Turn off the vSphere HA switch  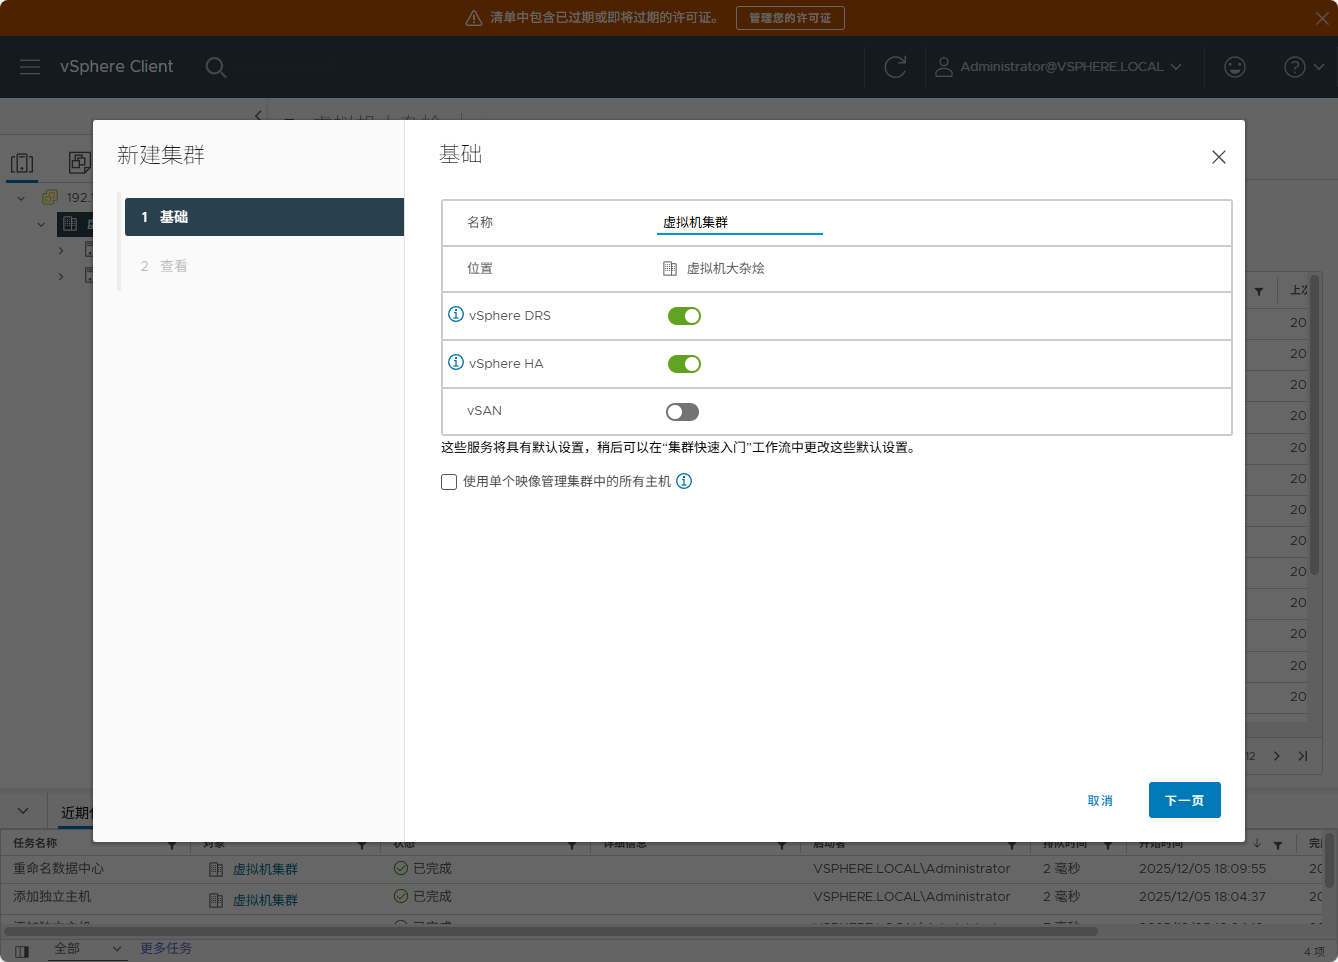point(684,364)
